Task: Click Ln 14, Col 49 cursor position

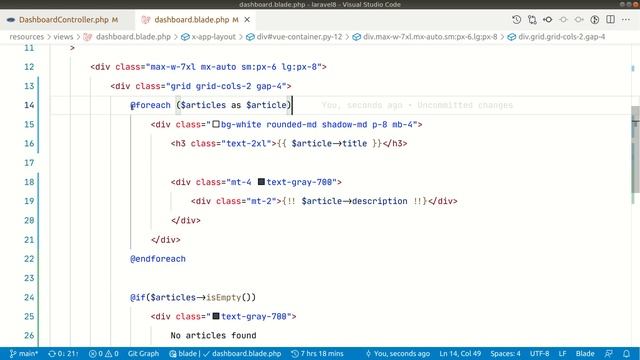Action: pos(460,353)
